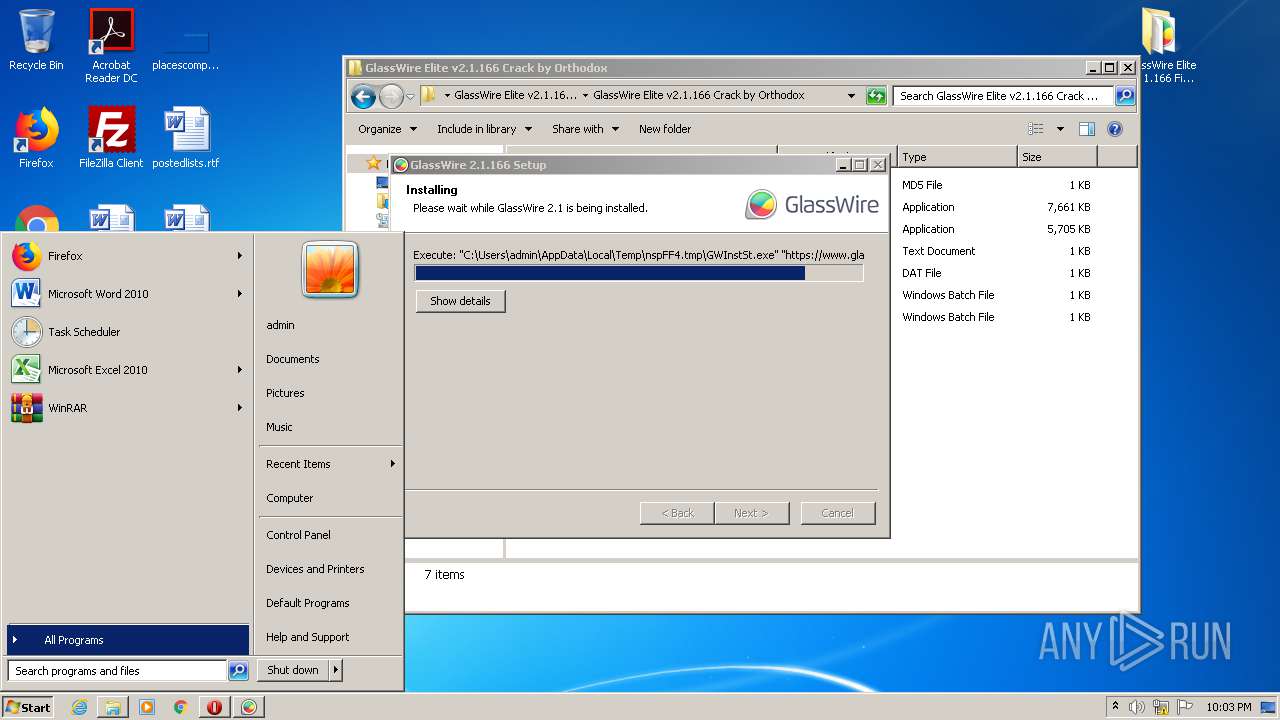Expand WinRAR jump list arrow

tap(240, 408)
